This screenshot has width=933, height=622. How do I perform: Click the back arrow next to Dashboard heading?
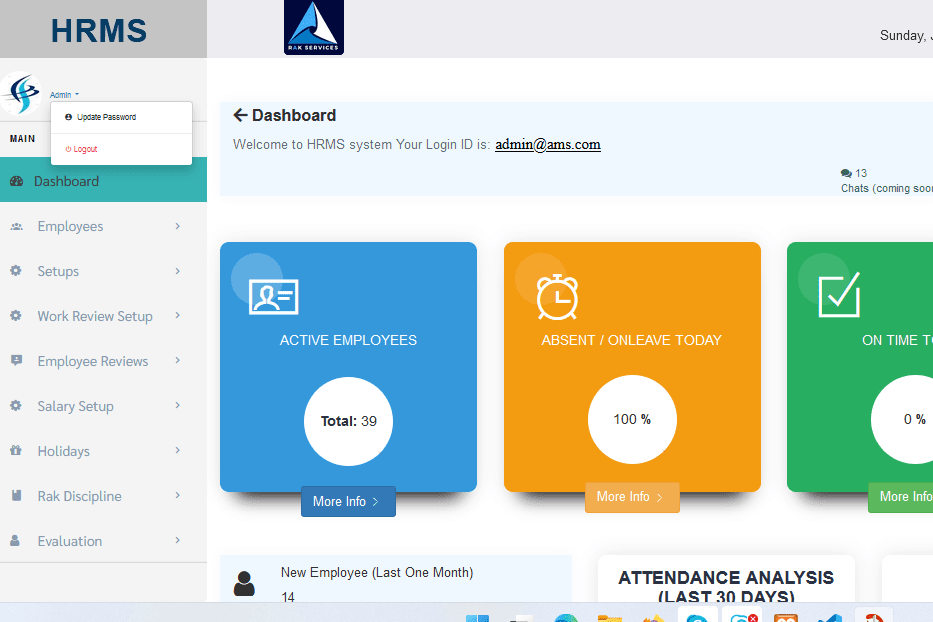pos(240,115)
